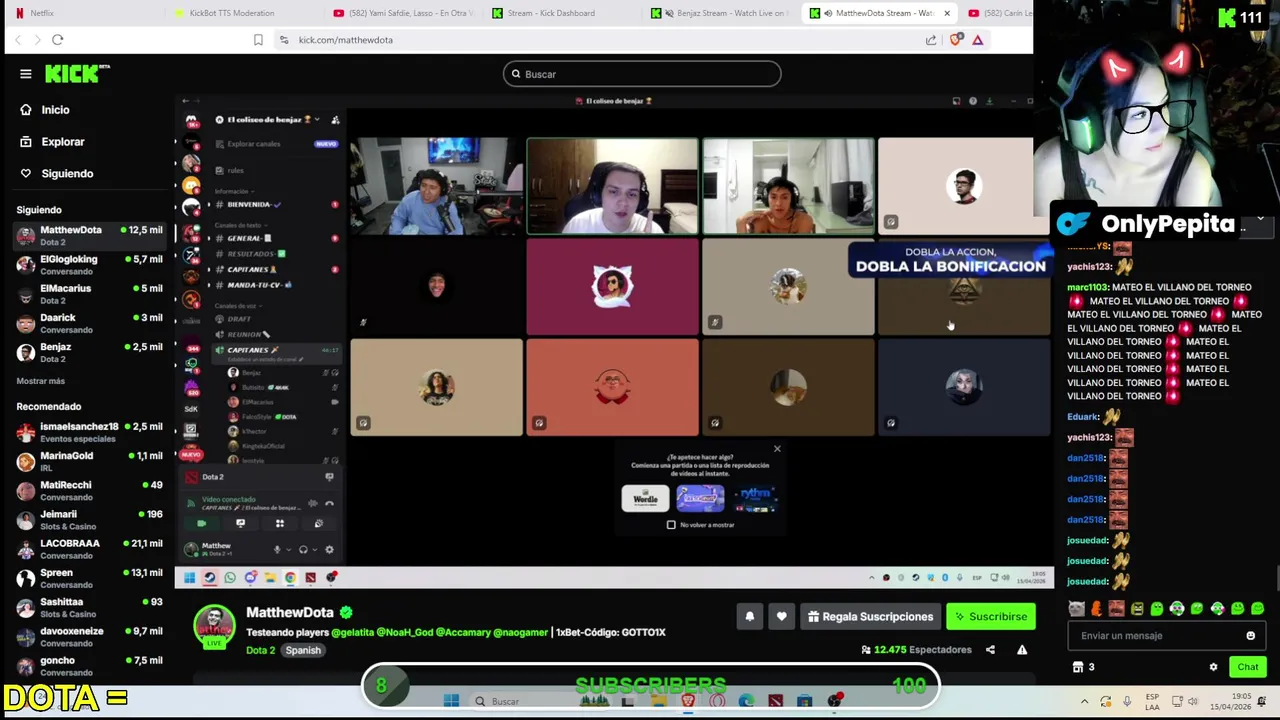The width and height of the screenshot is (1280, 720).
Task: Mute Discord microphone
Action: [277, 549]
